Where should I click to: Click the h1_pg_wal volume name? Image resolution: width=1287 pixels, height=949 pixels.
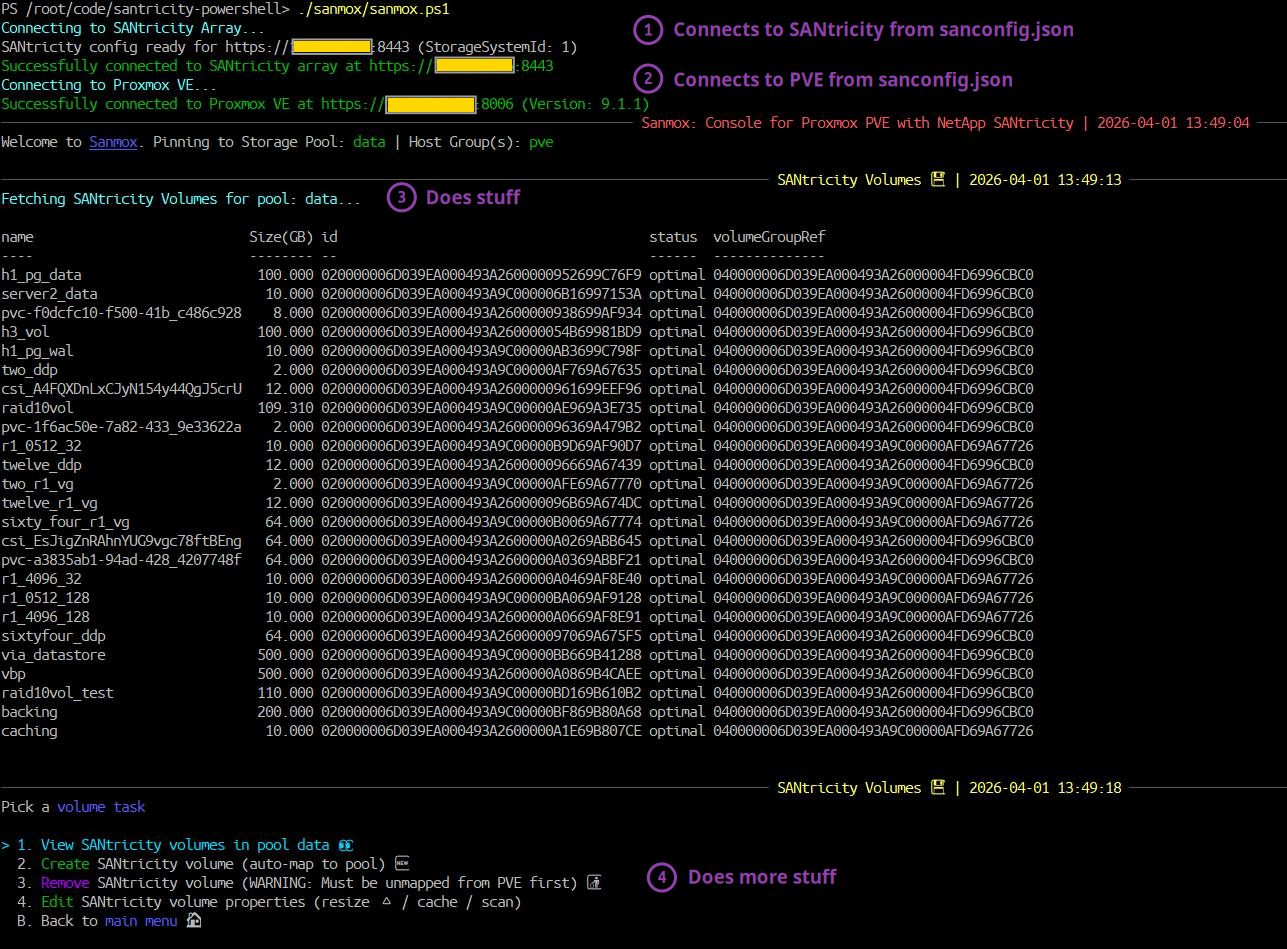click(x=37, y=351)
